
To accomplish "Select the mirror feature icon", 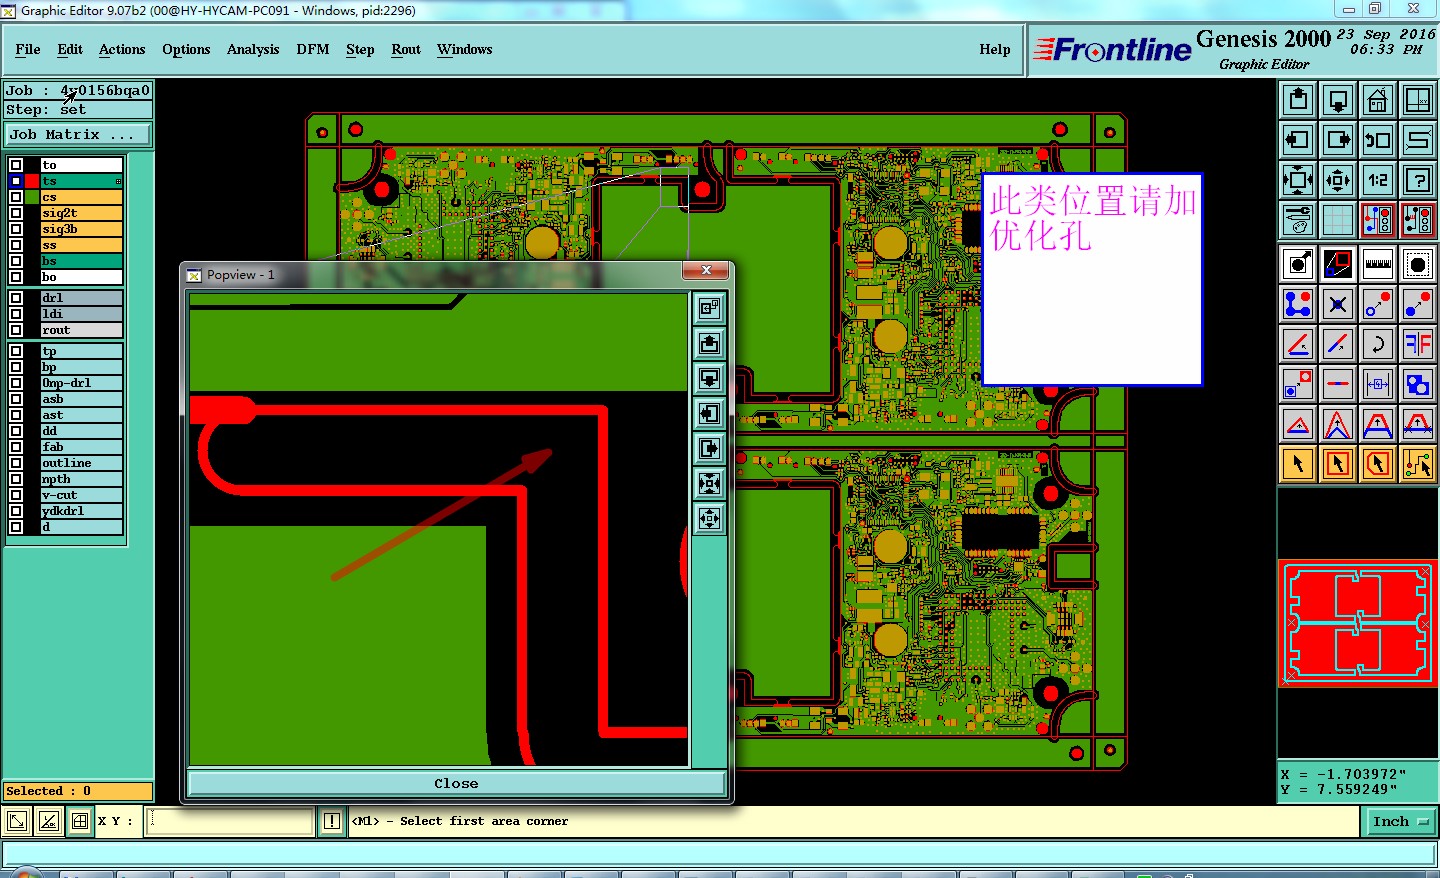I will click(1418, 344).
